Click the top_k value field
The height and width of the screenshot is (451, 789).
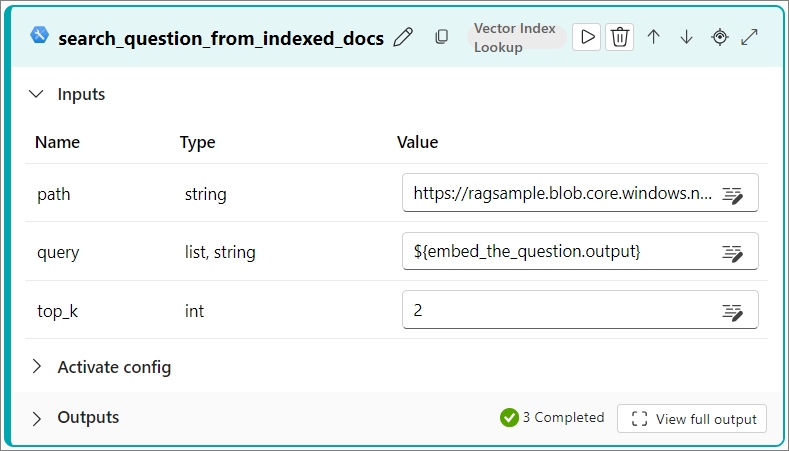coord(560,310)
